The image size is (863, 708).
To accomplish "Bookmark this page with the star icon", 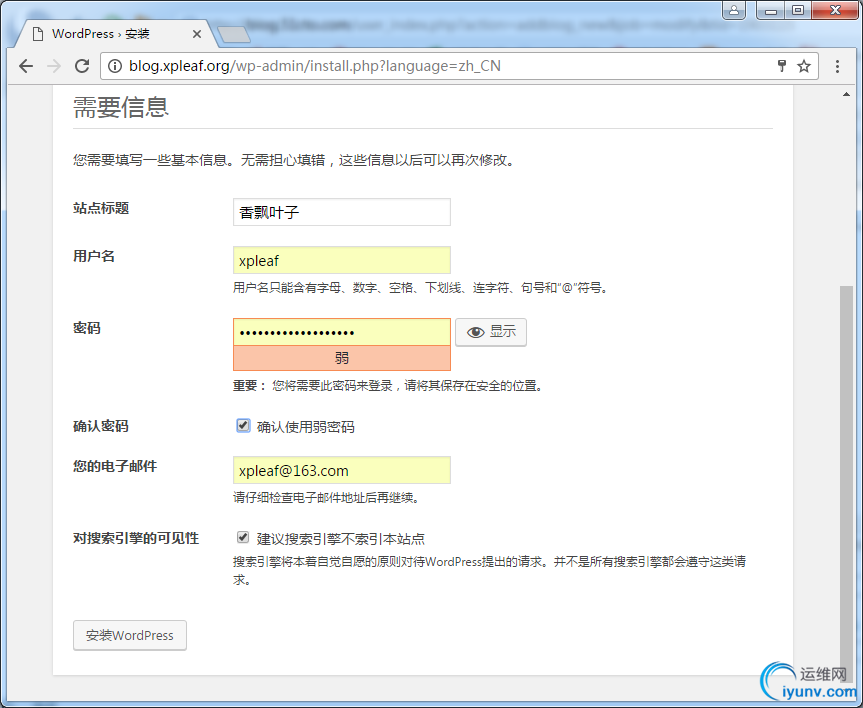I will (x=804, y=66).
